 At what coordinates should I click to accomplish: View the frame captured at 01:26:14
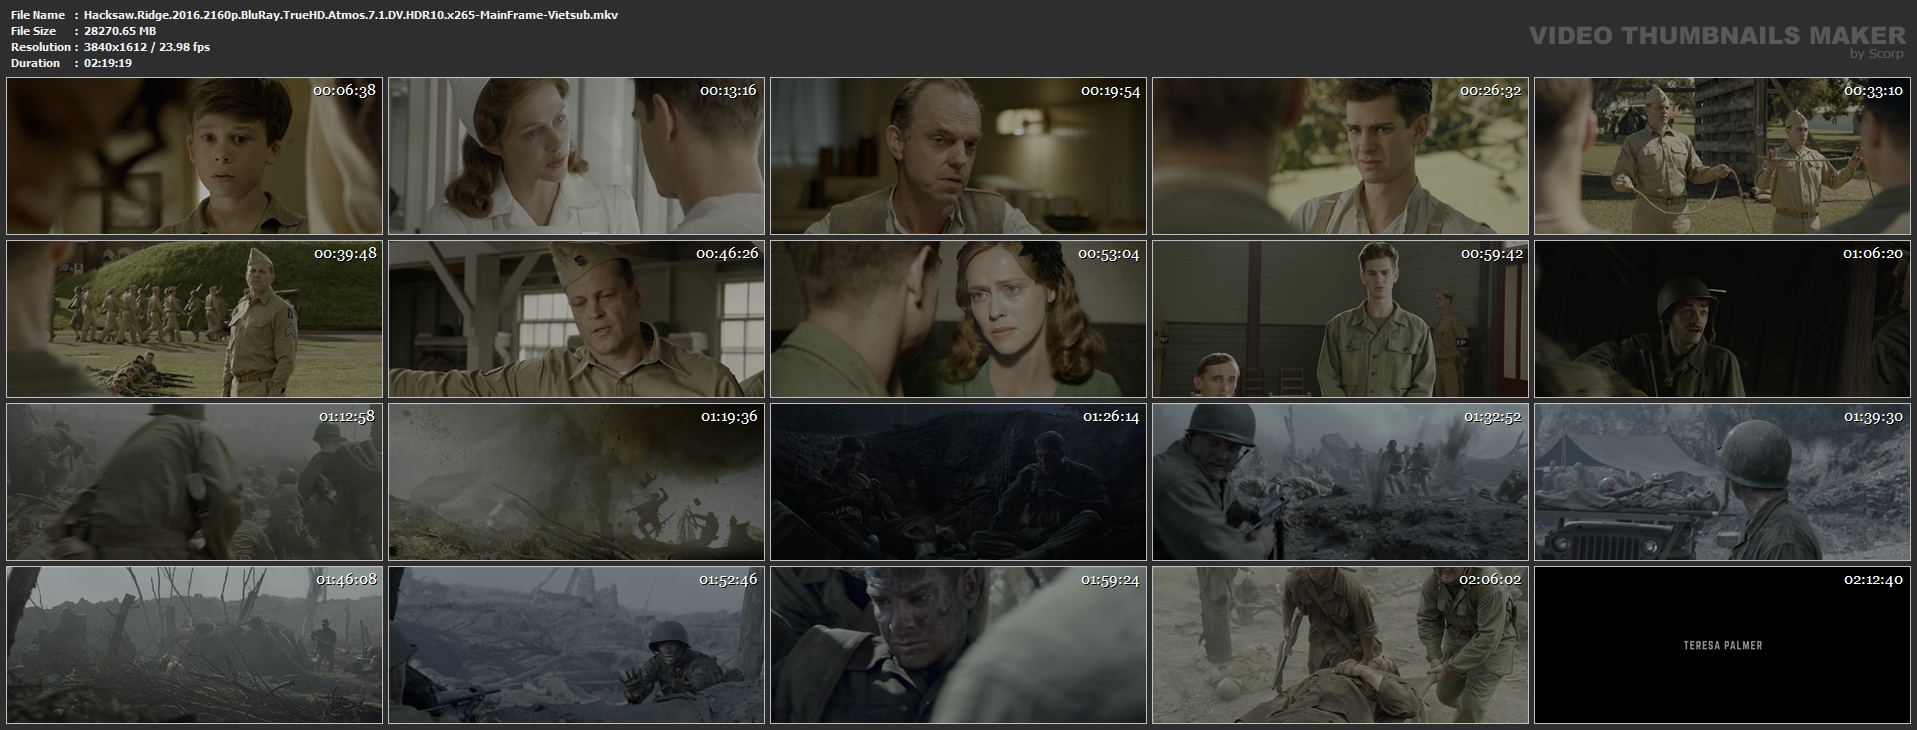(x=958, y=482)
